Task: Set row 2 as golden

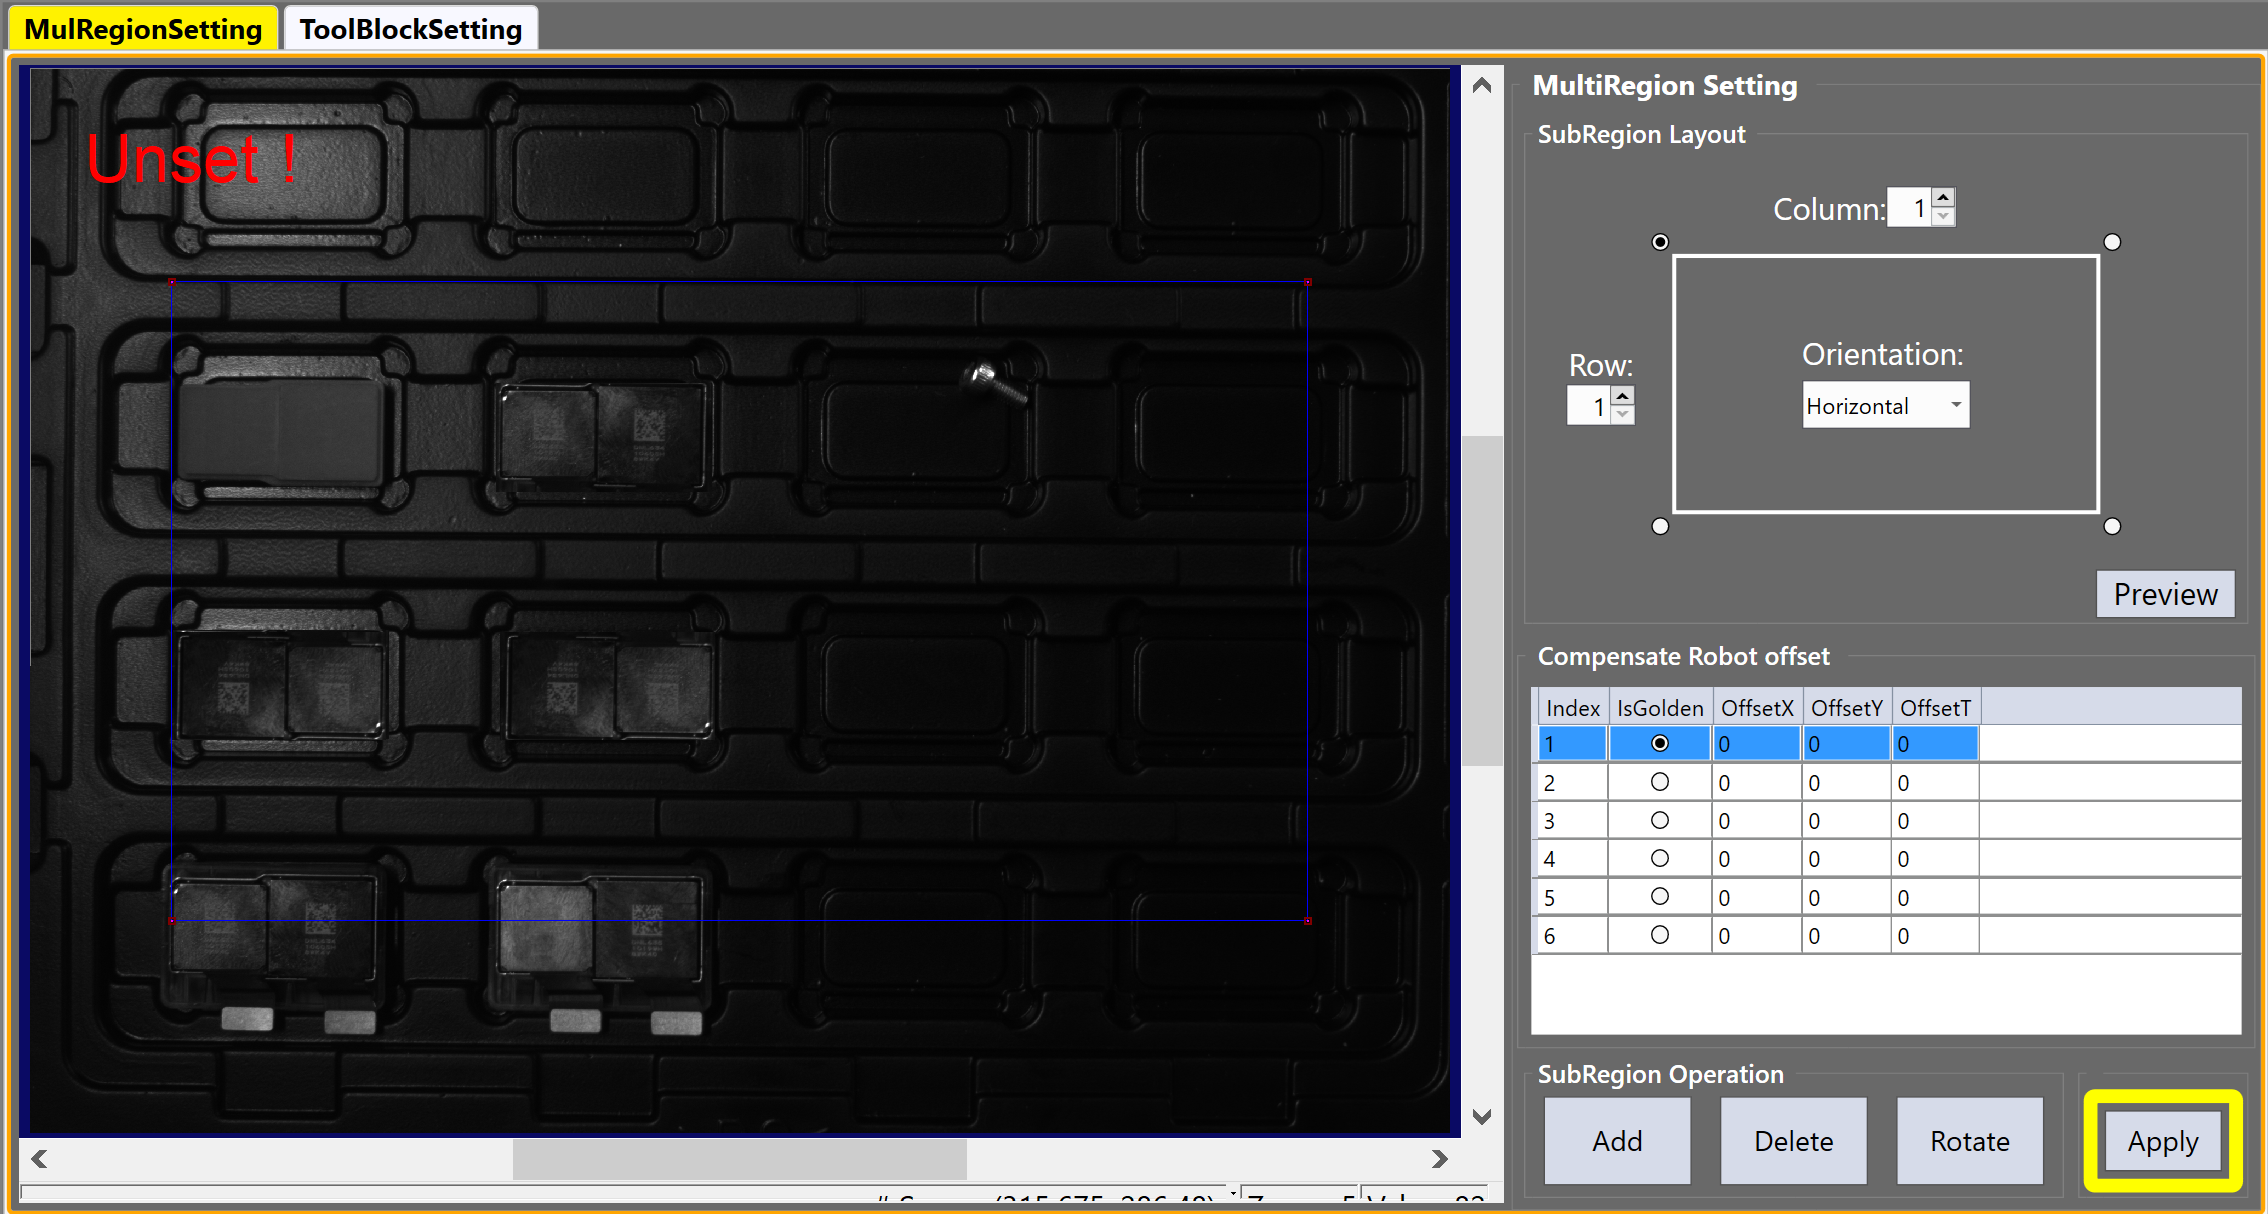Action: pyautogui.click(x=1659, y=782)
